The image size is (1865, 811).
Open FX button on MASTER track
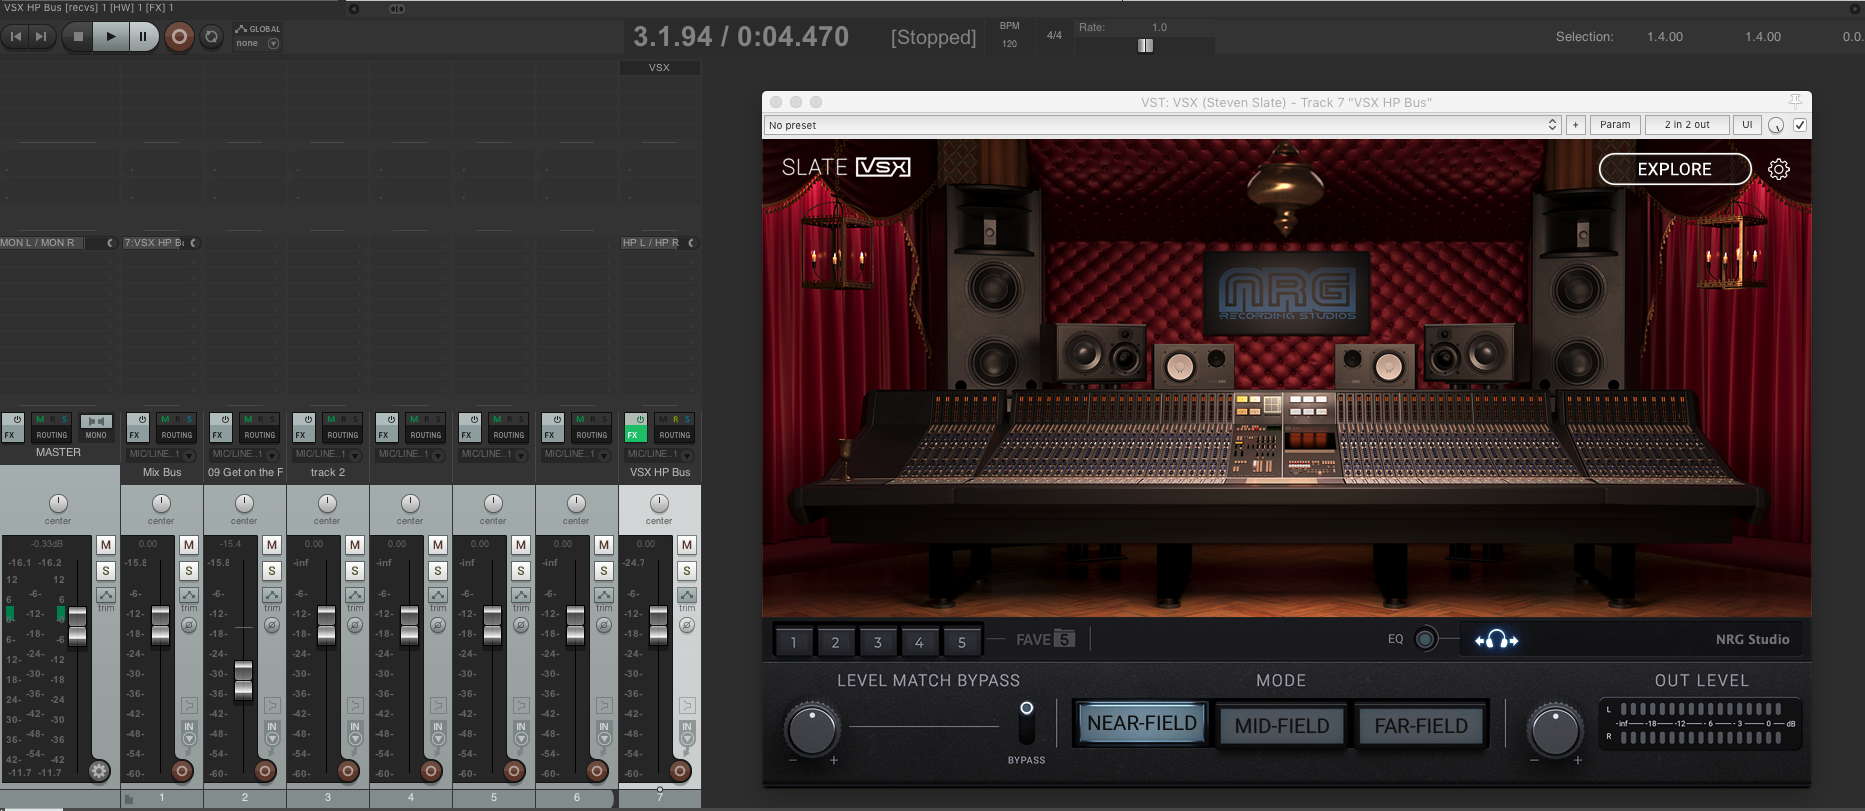(11, 435)
